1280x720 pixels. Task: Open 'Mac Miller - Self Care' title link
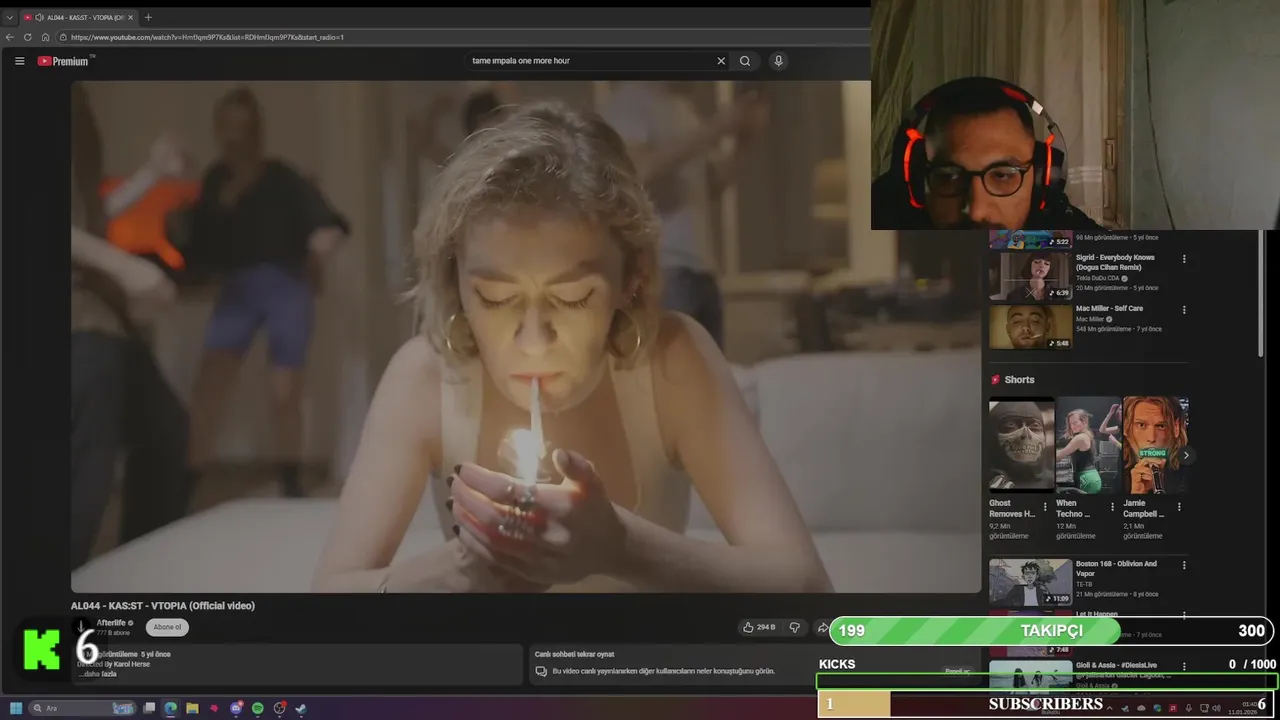[1109, 309]
